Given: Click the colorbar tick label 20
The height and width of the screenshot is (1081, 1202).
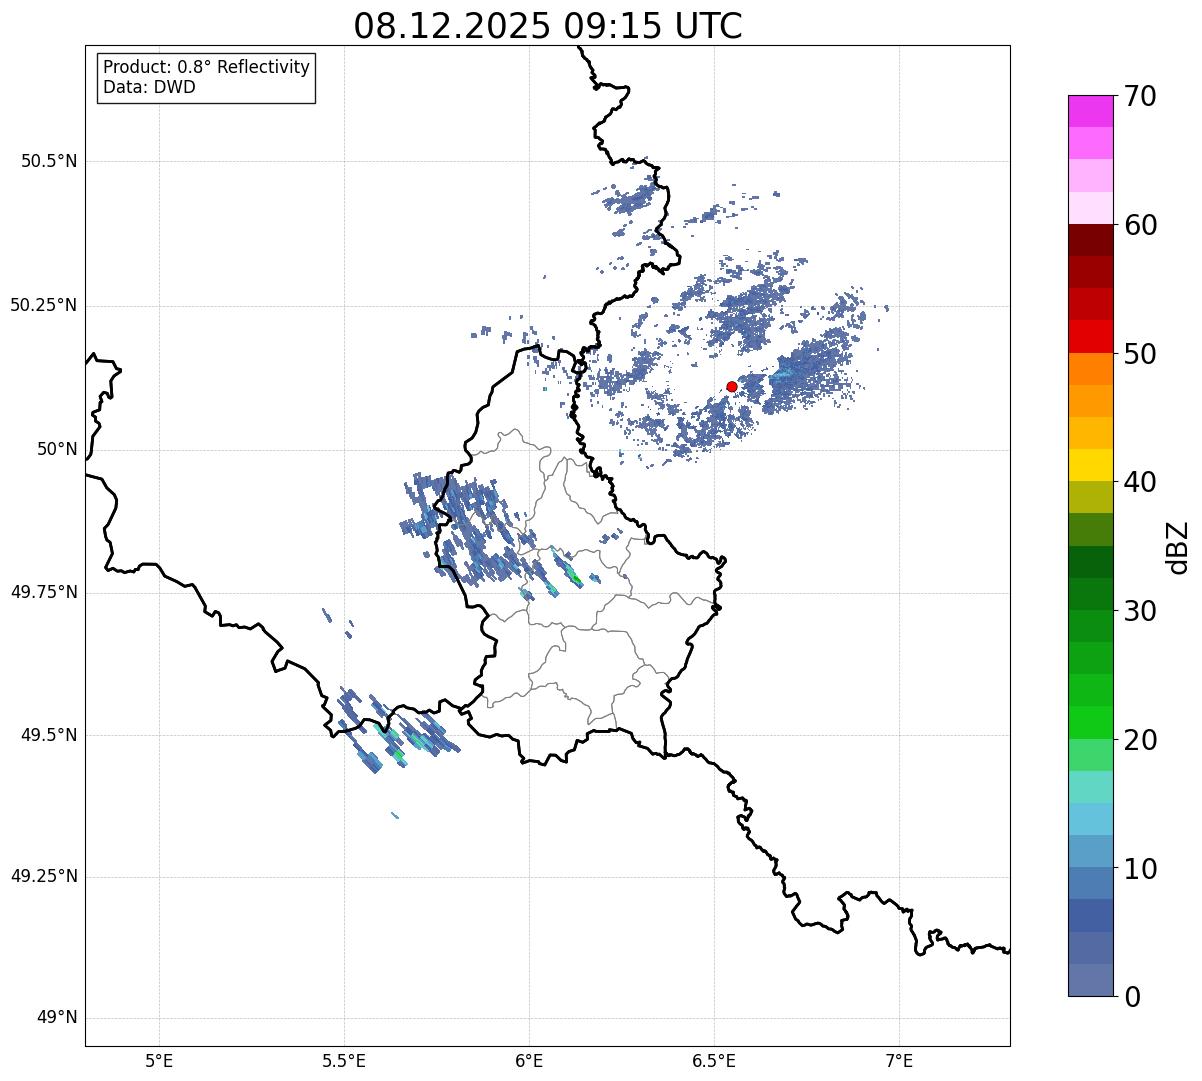Looking at the screenshot, I should (1140, 740).
